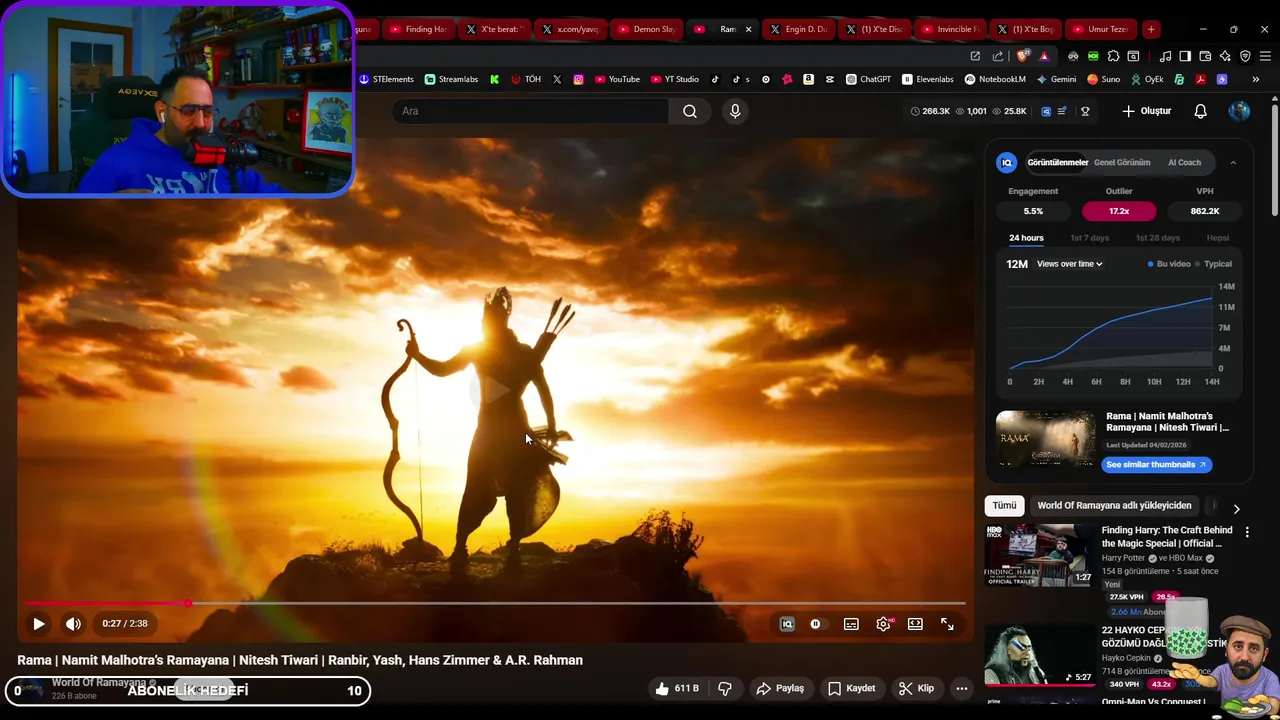This screenshot has height=720, width=1280.
Task: Open the NotebookLM bookmark
Action: (995, 79)
